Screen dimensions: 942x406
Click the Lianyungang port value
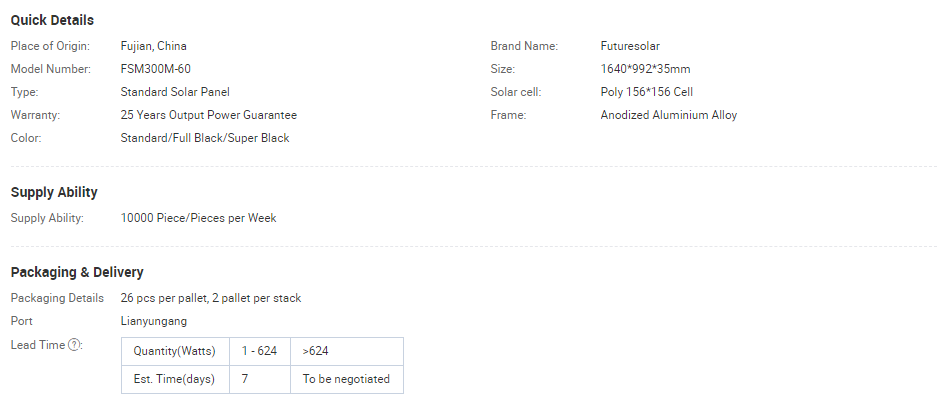[154, 321]
